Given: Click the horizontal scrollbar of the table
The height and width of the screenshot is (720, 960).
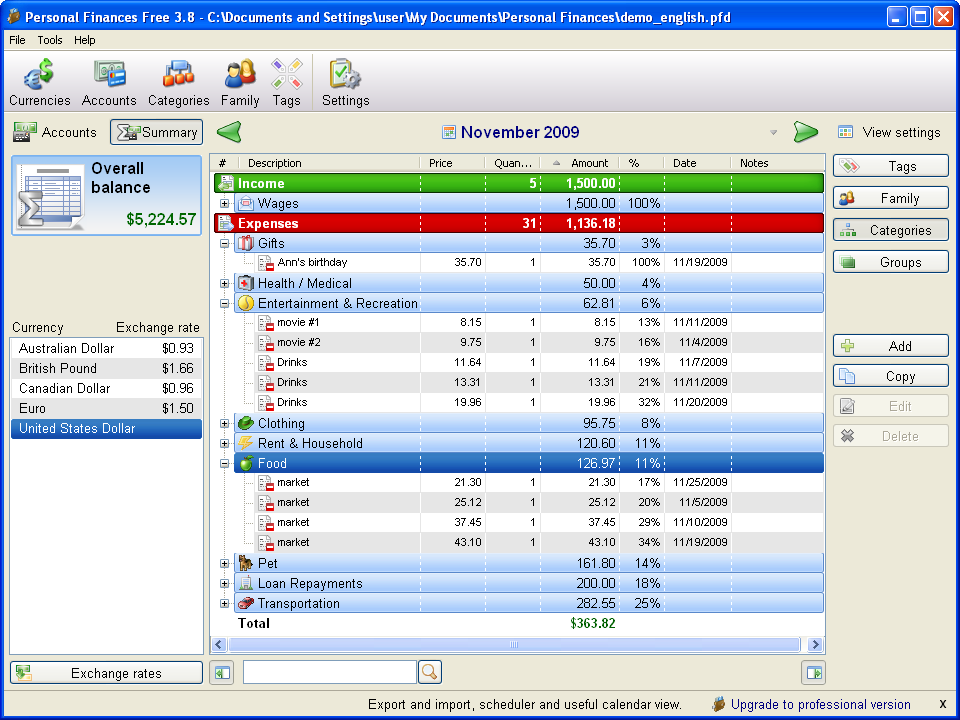Looking at the screenshot, I should click(514, 644).
